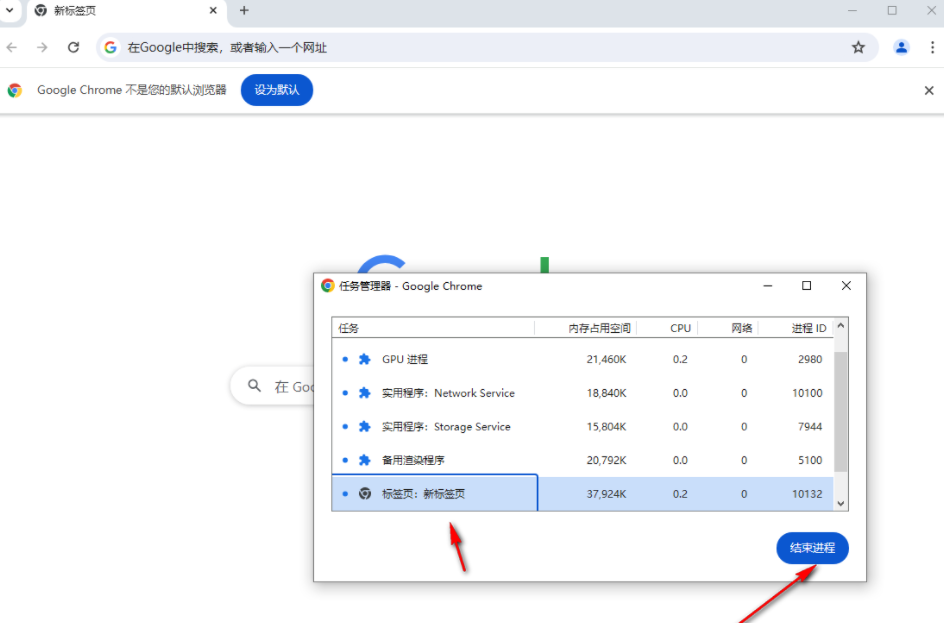Select 标签页: 新标签页 task row
Screen dimensions: 944x623
[582, 494]
